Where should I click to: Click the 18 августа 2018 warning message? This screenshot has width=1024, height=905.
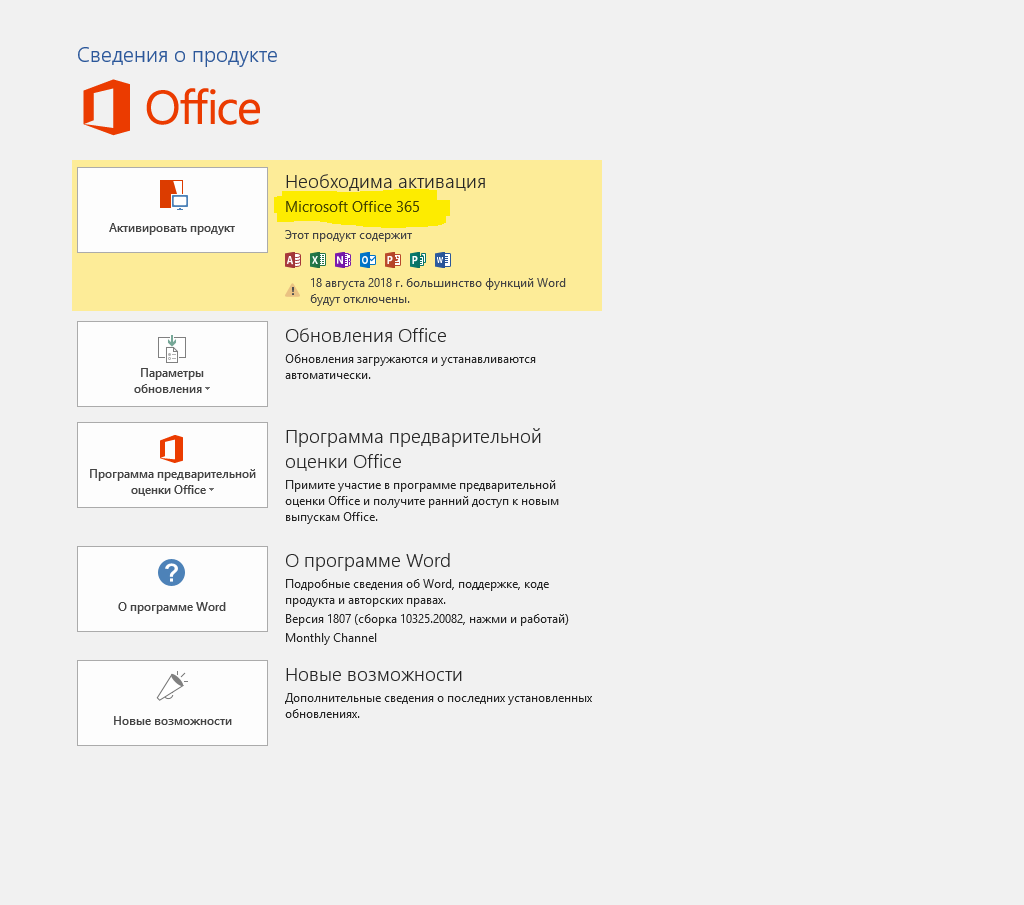coord(438,291)
